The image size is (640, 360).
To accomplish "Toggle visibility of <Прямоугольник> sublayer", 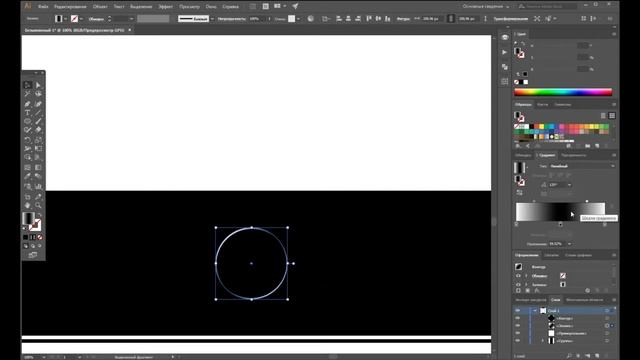I will (518, 333).
